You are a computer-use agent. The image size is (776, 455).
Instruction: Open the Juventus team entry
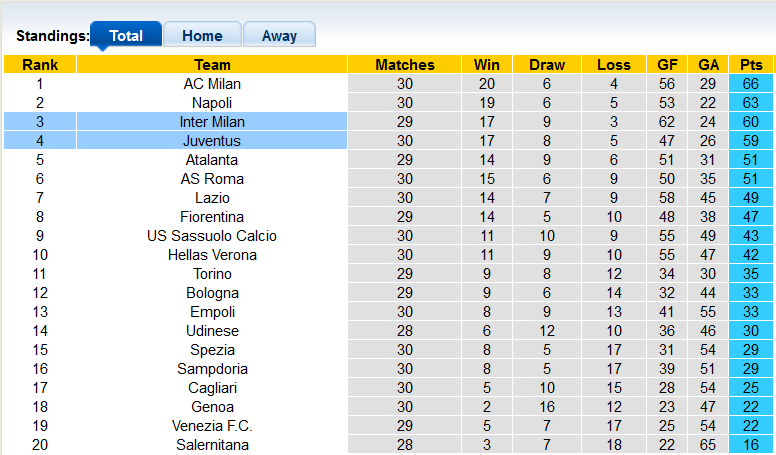click(x=212, y=141)
